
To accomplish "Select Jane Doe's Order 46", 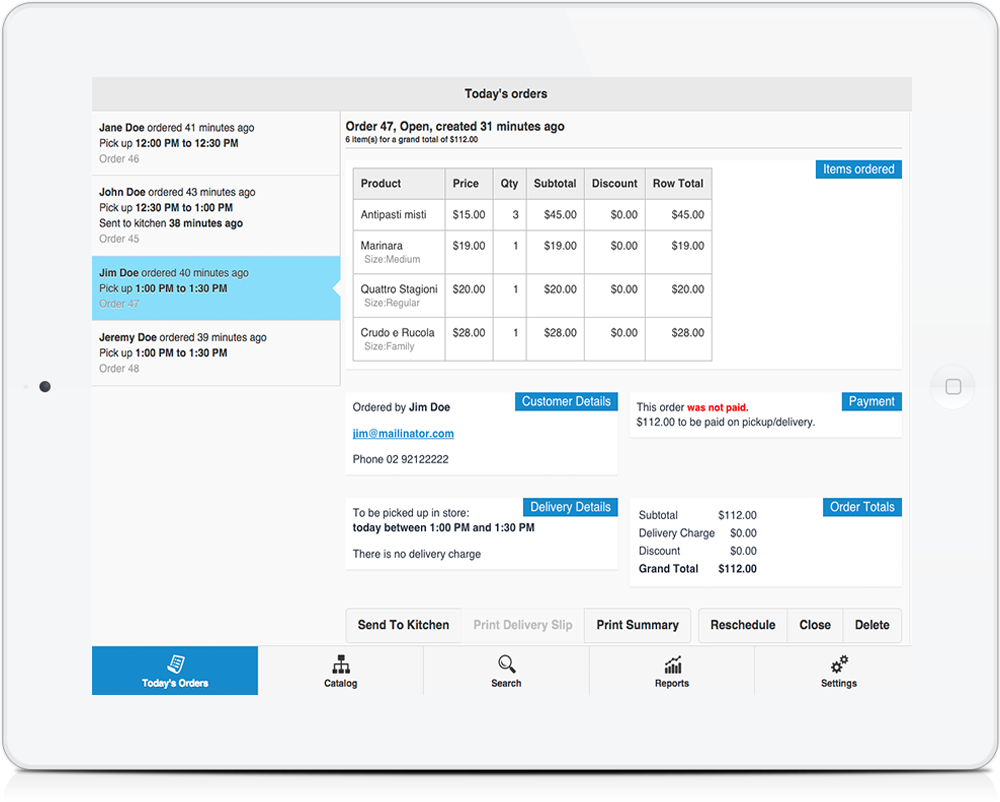I will pyautogui.click(x=215, y=143).
